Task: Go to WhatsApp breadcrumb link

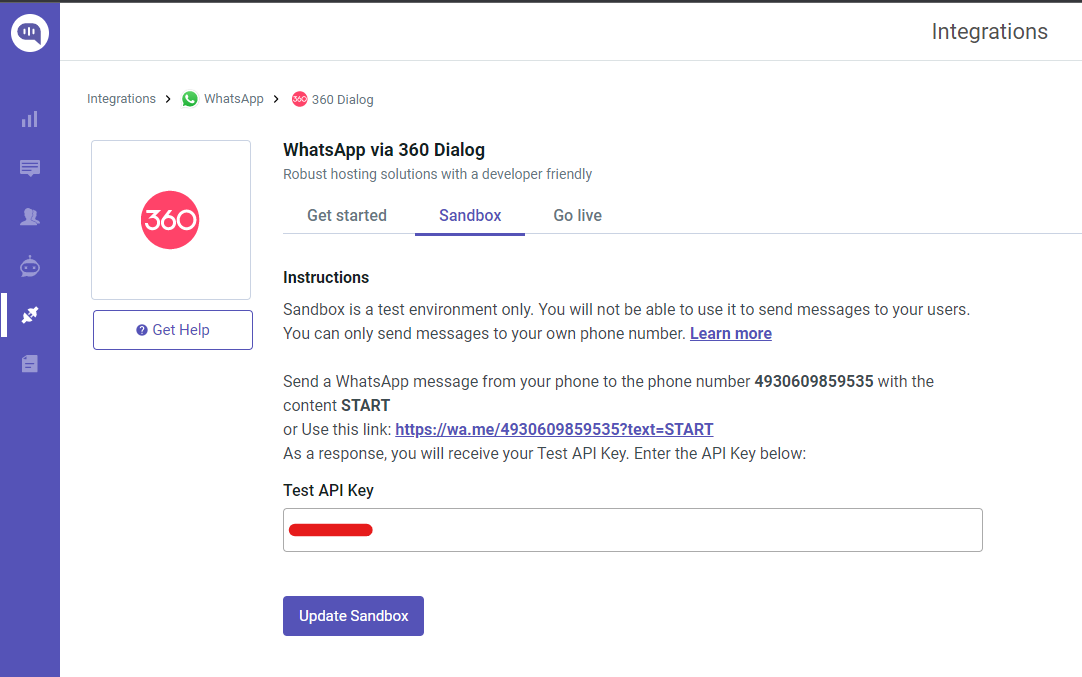Action: click(x=234, y=99)
